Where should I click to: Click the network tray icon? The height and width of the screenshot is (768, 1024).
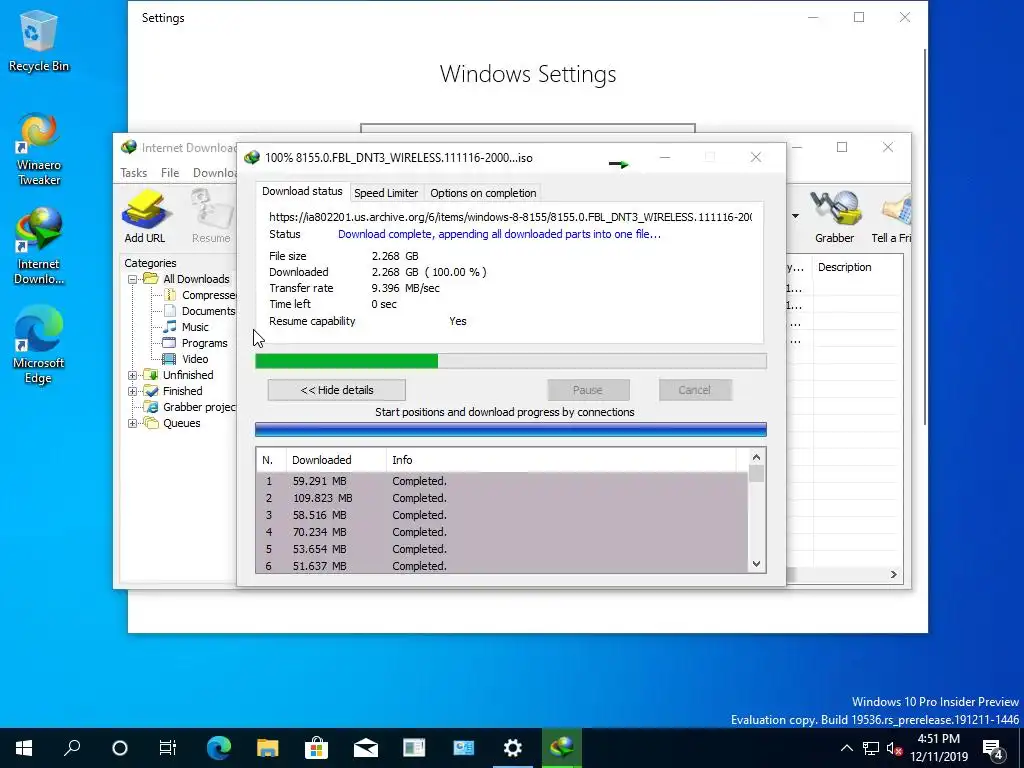point(871,748)
